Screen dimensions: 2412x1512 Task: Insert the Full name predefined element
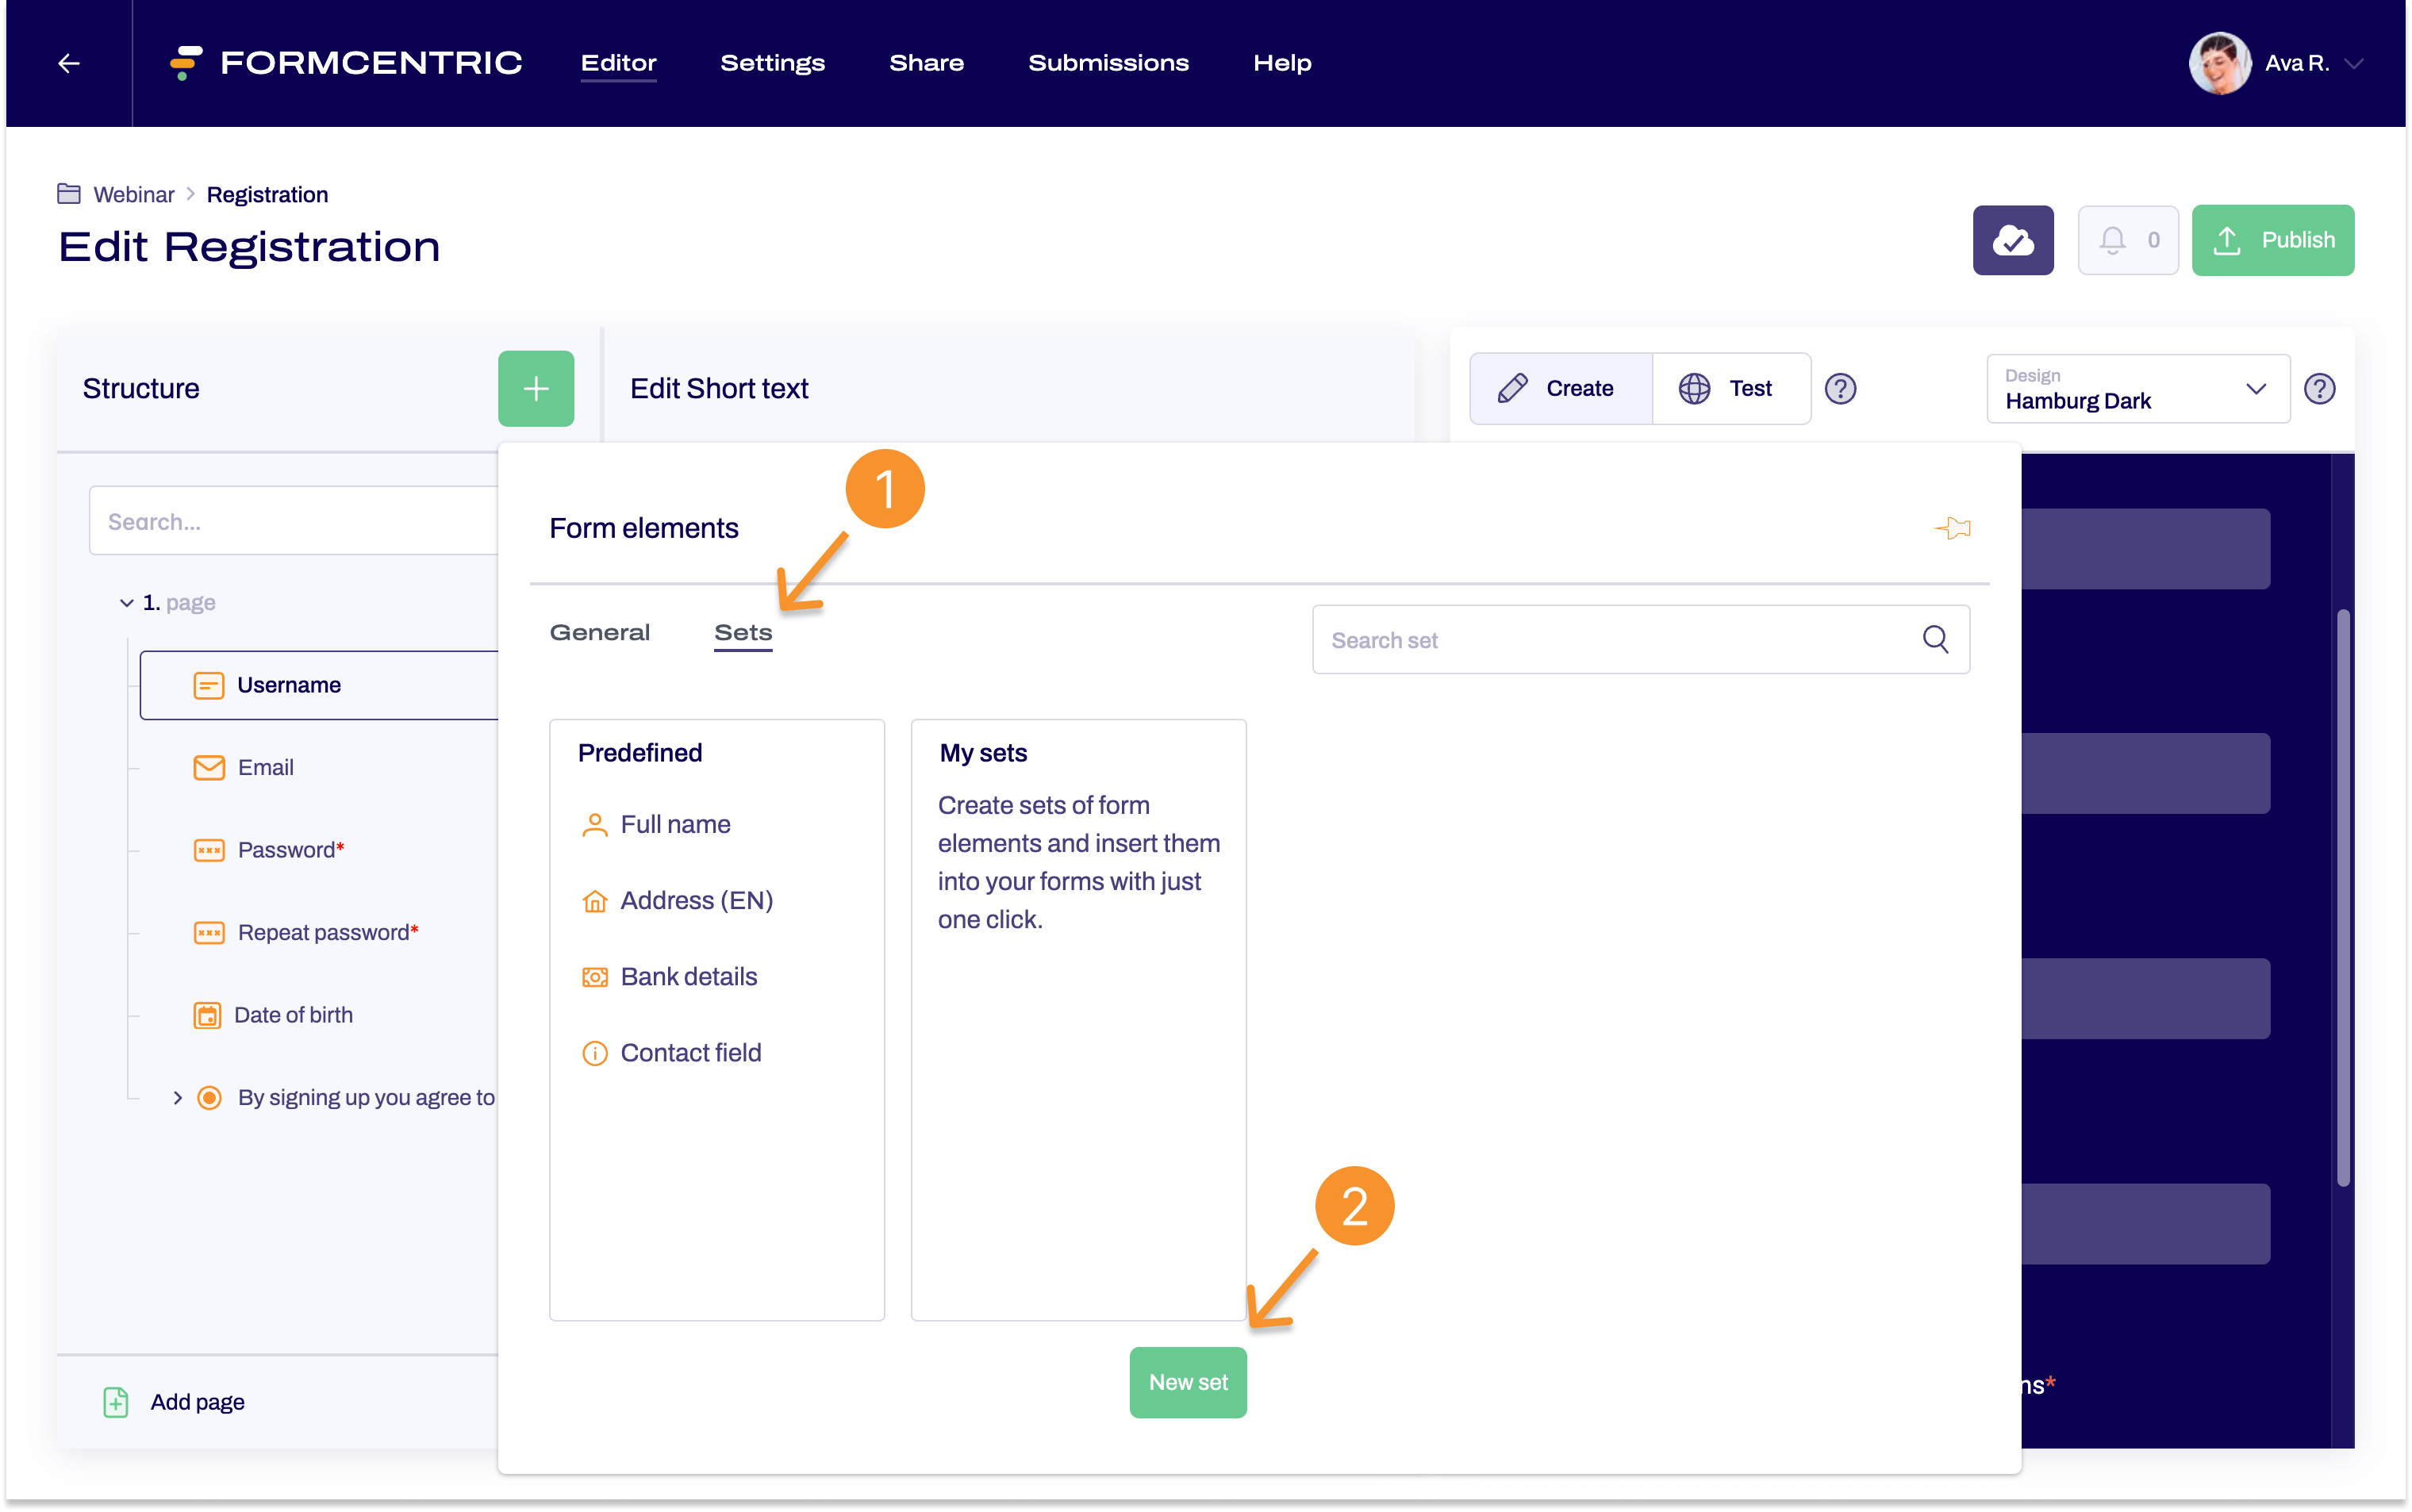676,824
